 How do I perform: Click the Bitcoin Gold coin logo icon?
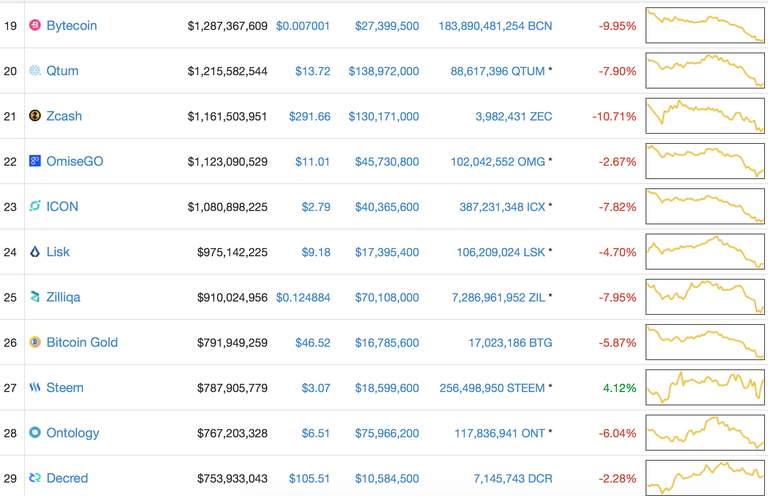(35, 342)
